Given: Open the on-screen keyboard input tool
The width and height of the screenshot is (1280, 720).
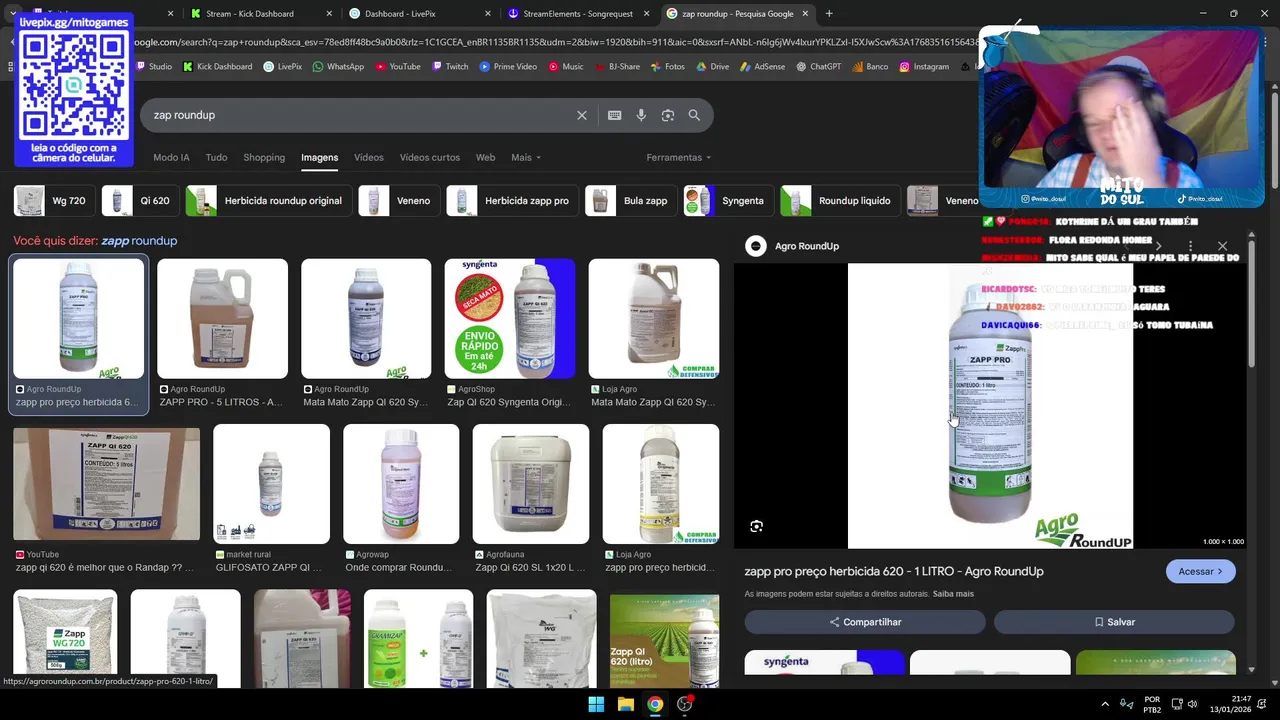Looking at the screenshot, I should pos(615,115).
